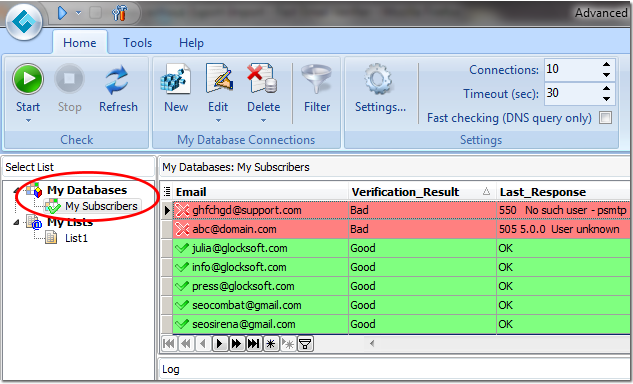The width and height of the screenshot is (633, 384).
Task: Click the green Start check button
Action: [x=28, y=79]
